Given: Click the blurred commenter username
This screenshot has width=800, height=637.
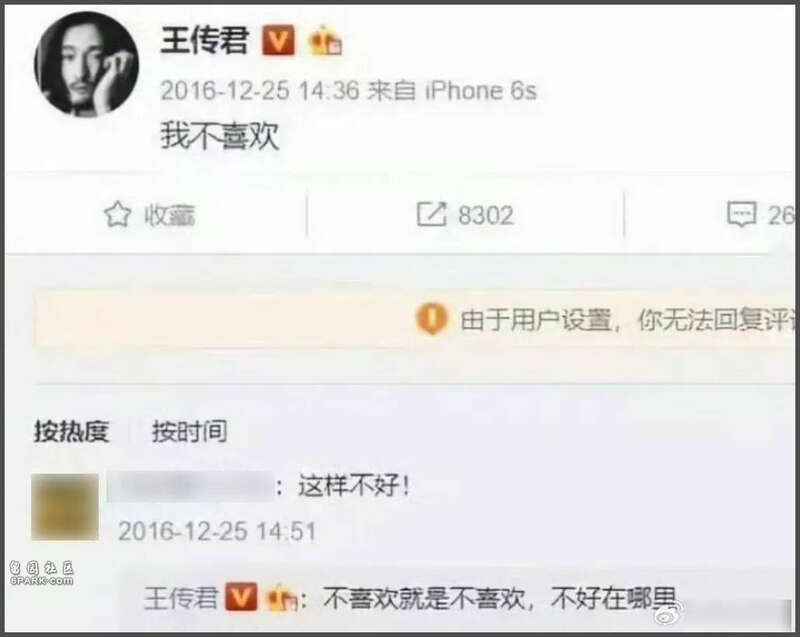Looking at the screenshot, I should coord(189,488).
